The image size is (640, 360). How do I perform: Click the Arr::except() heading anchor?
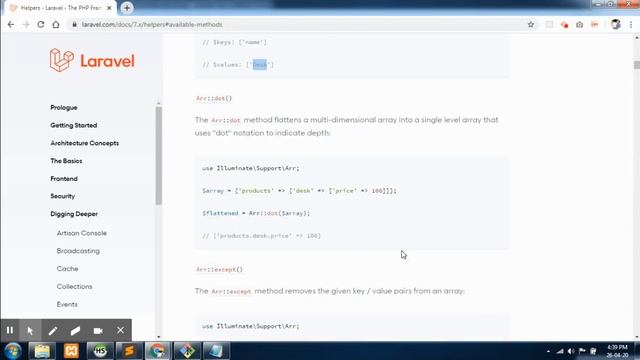pyautogui.click(x=219, y=269)
